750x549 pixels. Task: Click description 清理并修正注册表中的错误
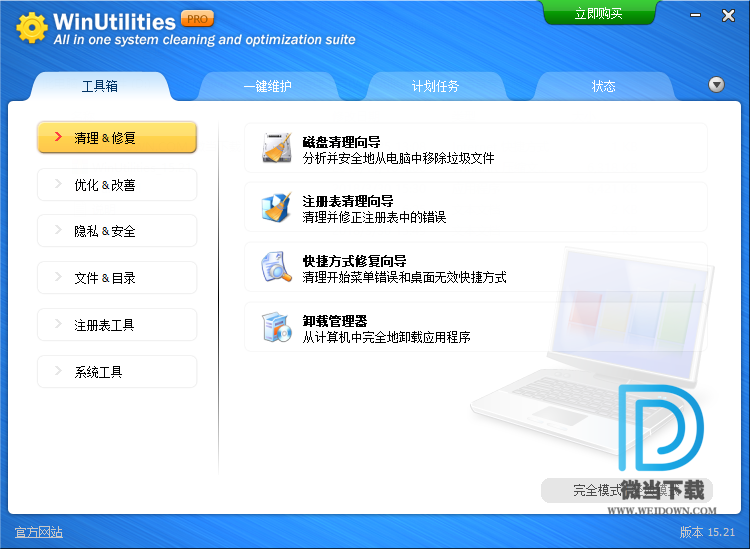374,218
